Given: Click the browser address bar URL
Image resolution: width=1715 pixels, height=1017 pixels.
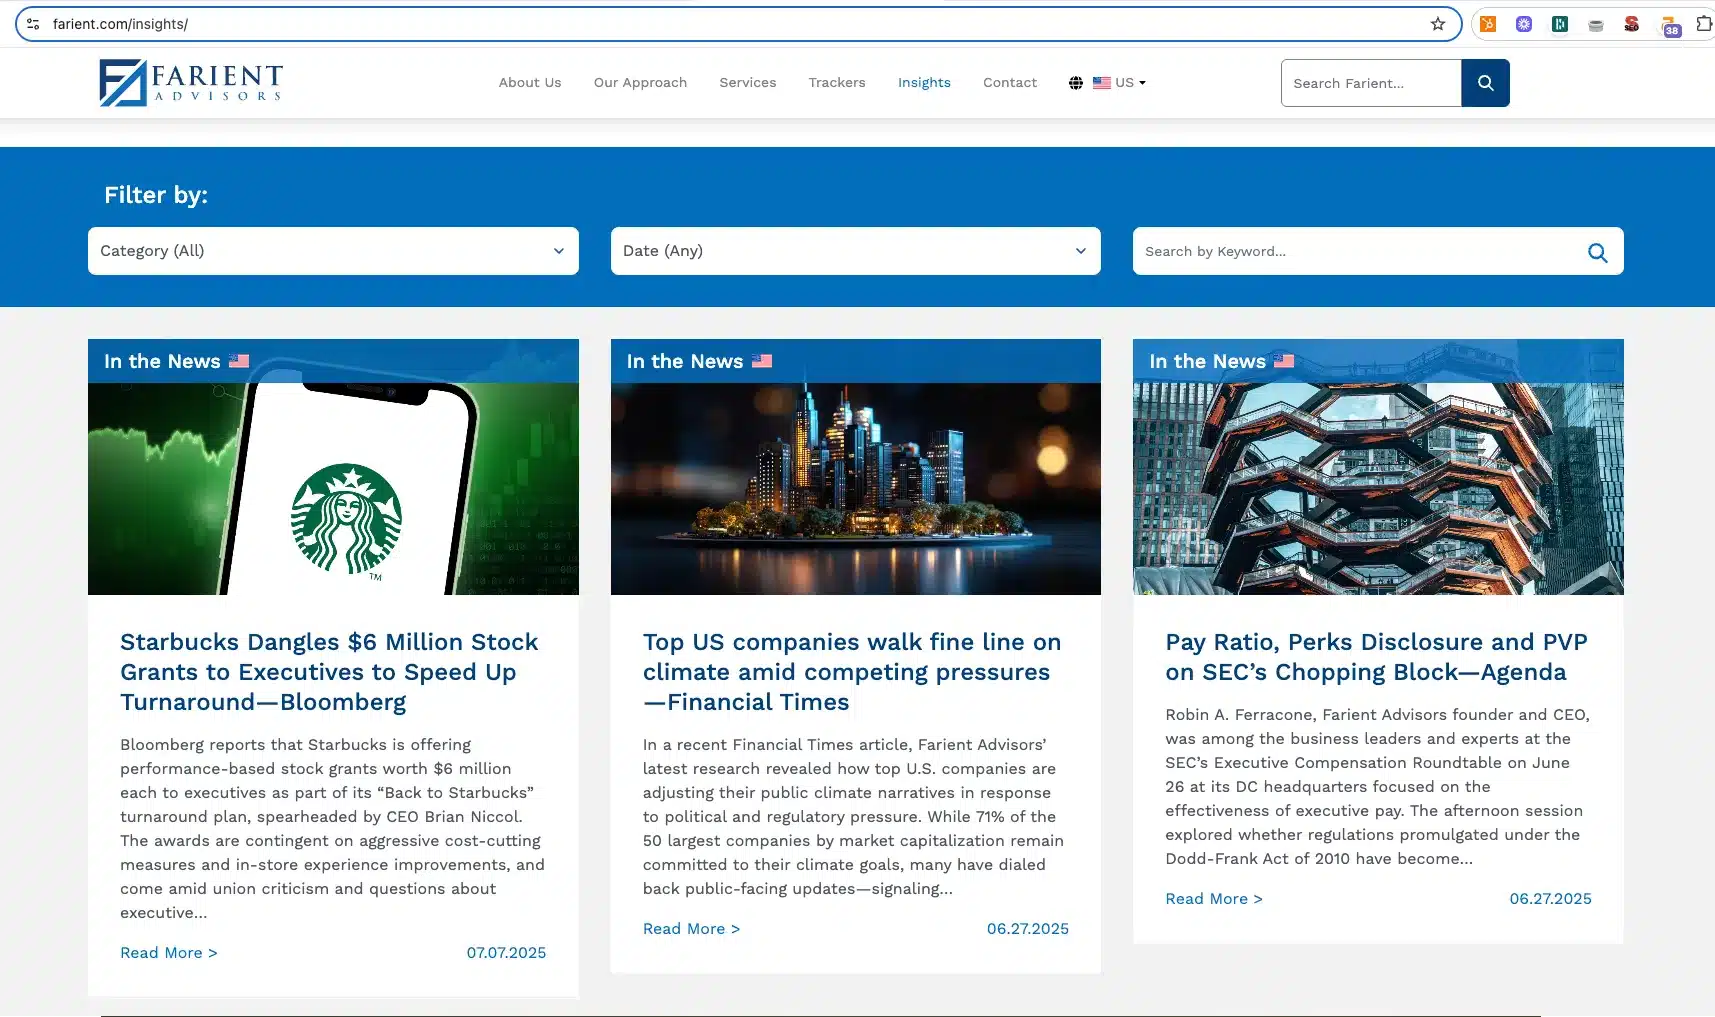Looking at the screenshot, I should pos(121,24).
